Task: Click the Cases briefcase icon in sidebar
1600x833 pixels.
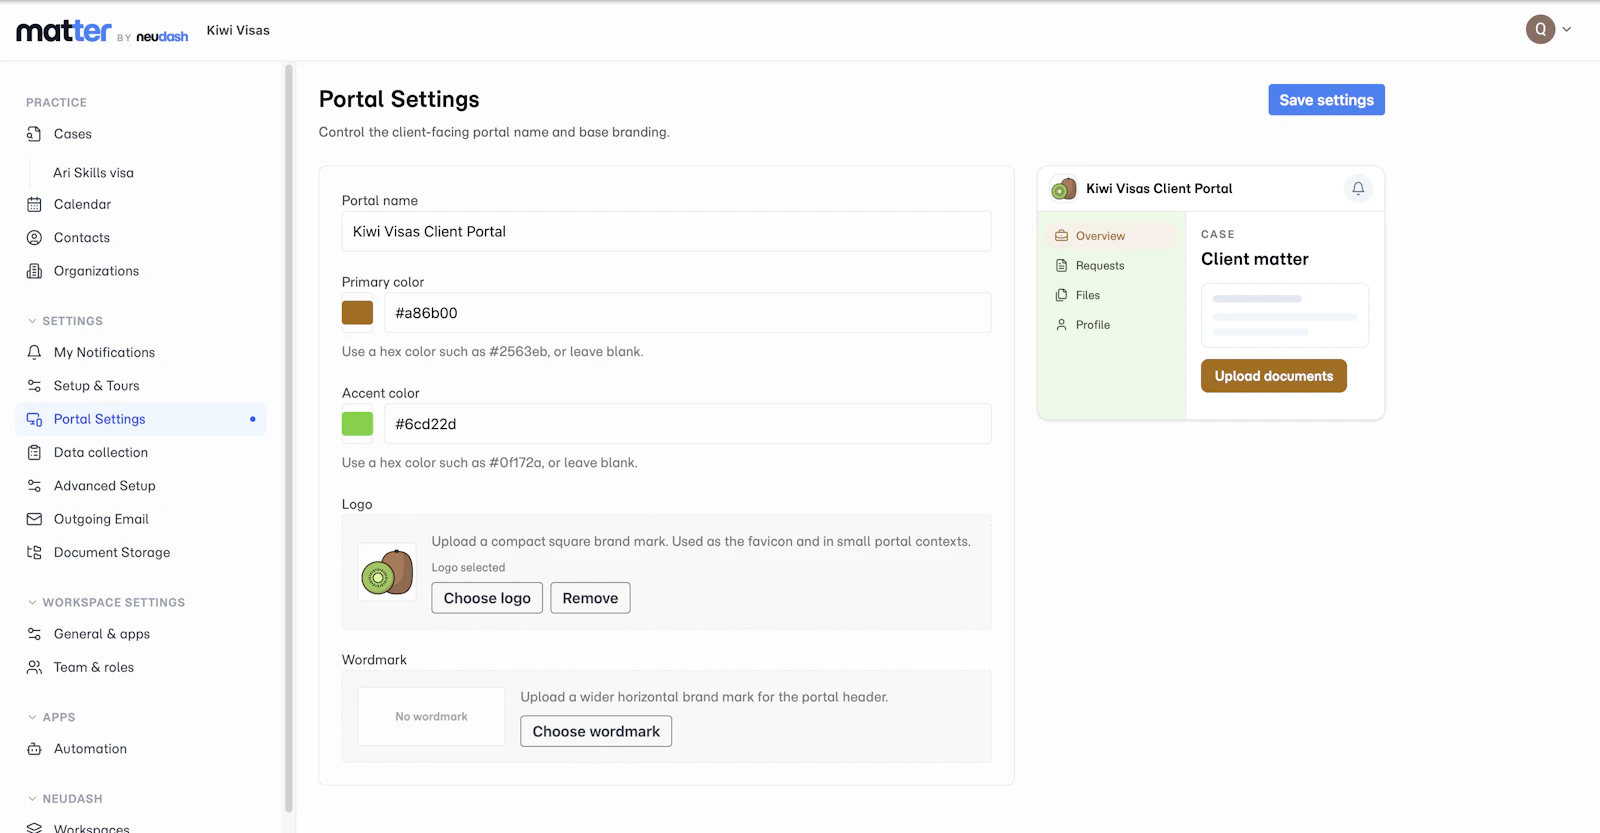Action: [x=34, y=134]
